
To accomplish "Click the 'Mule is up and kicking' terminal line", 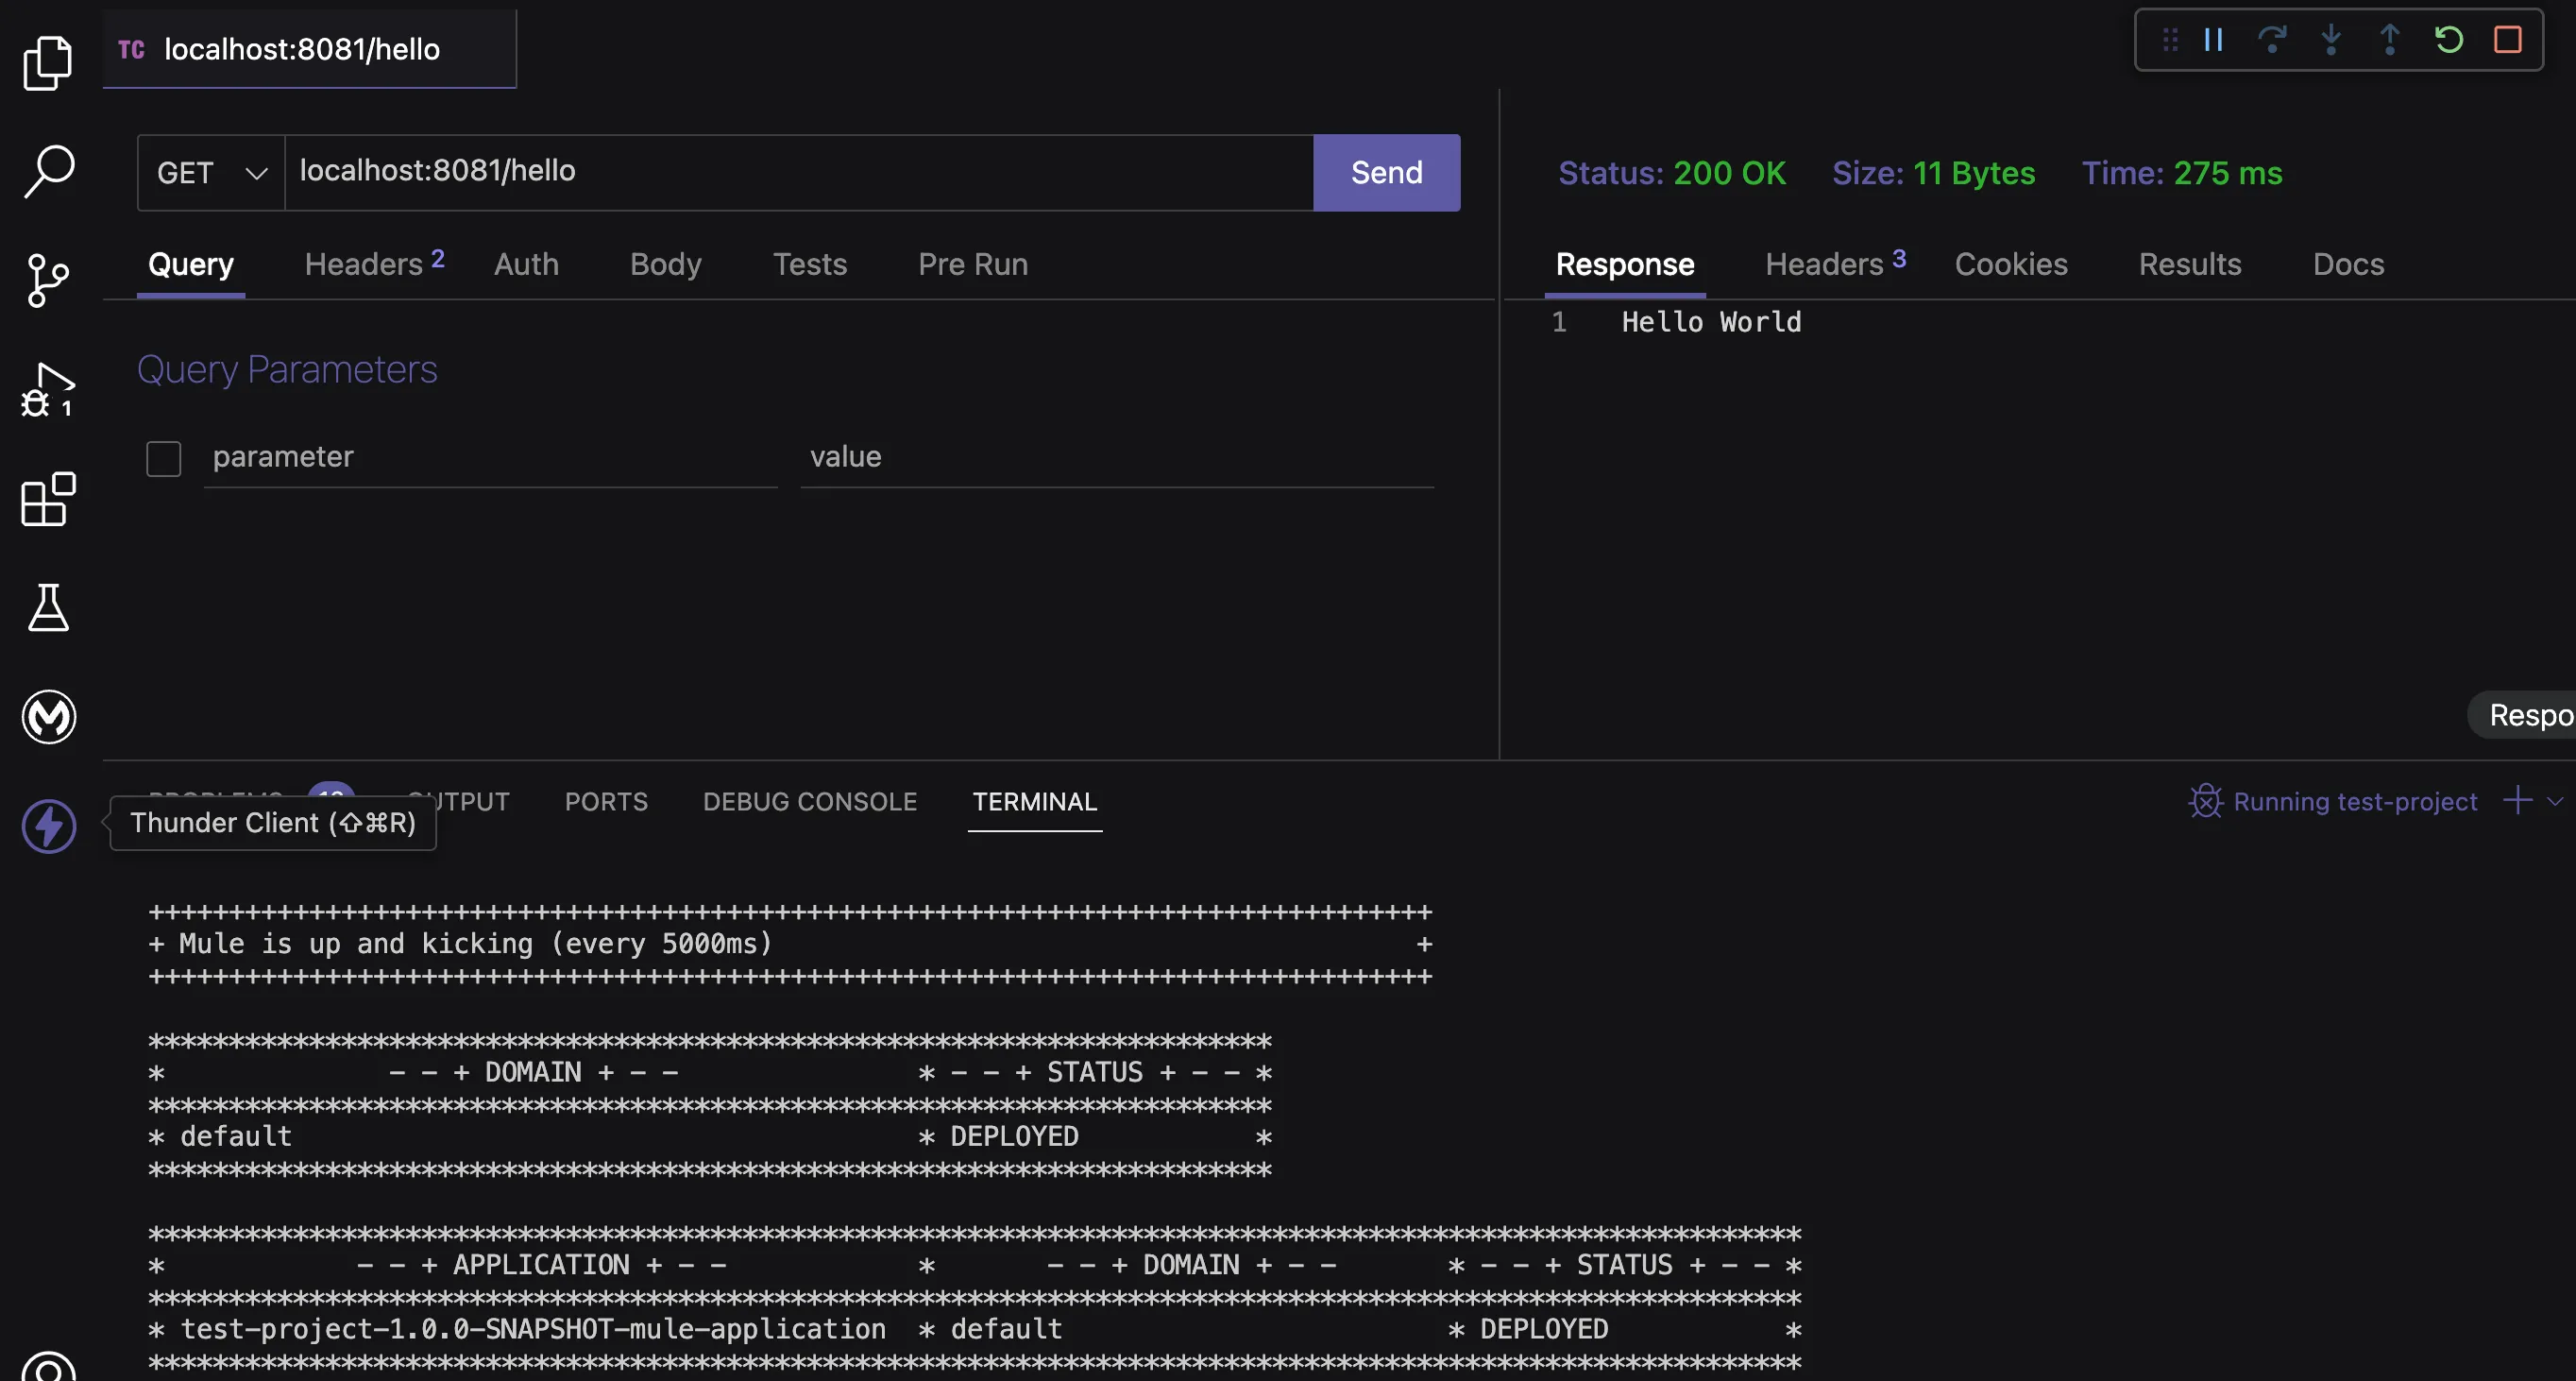I will click(790, 944).
